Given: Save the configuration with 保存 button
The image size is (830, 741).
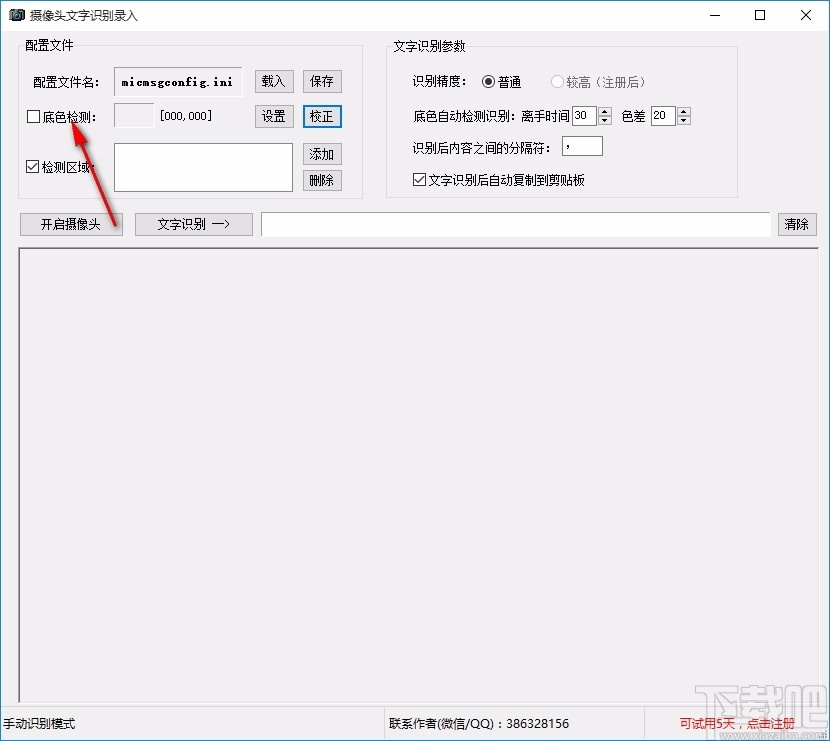Looking at the screenshot, I should 322,81.
